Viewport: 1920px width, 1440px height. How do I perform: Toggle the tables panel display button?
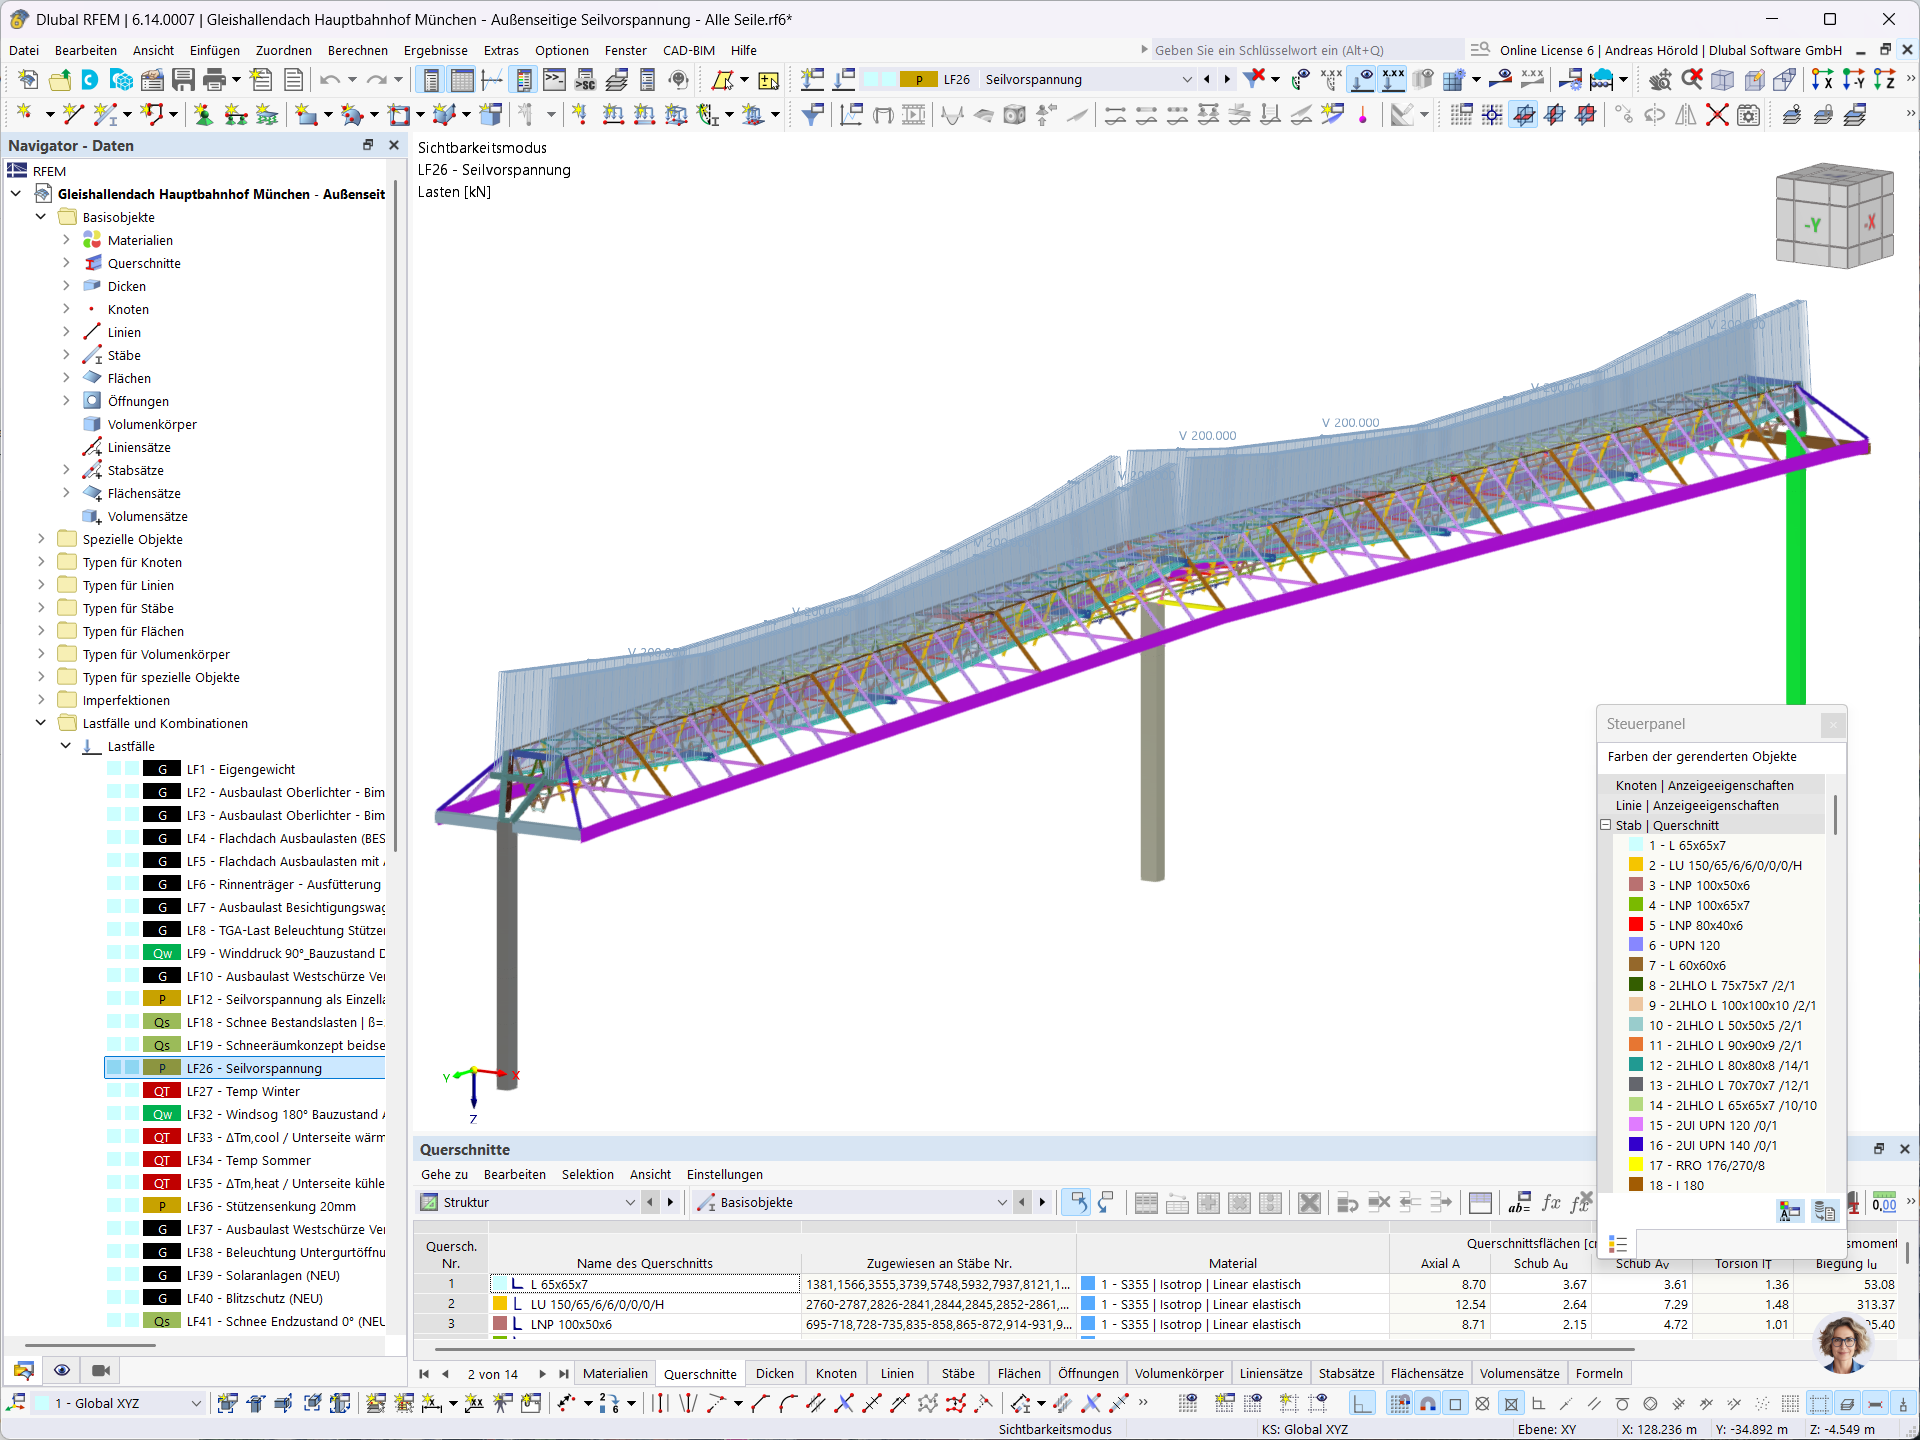(462, 80)
